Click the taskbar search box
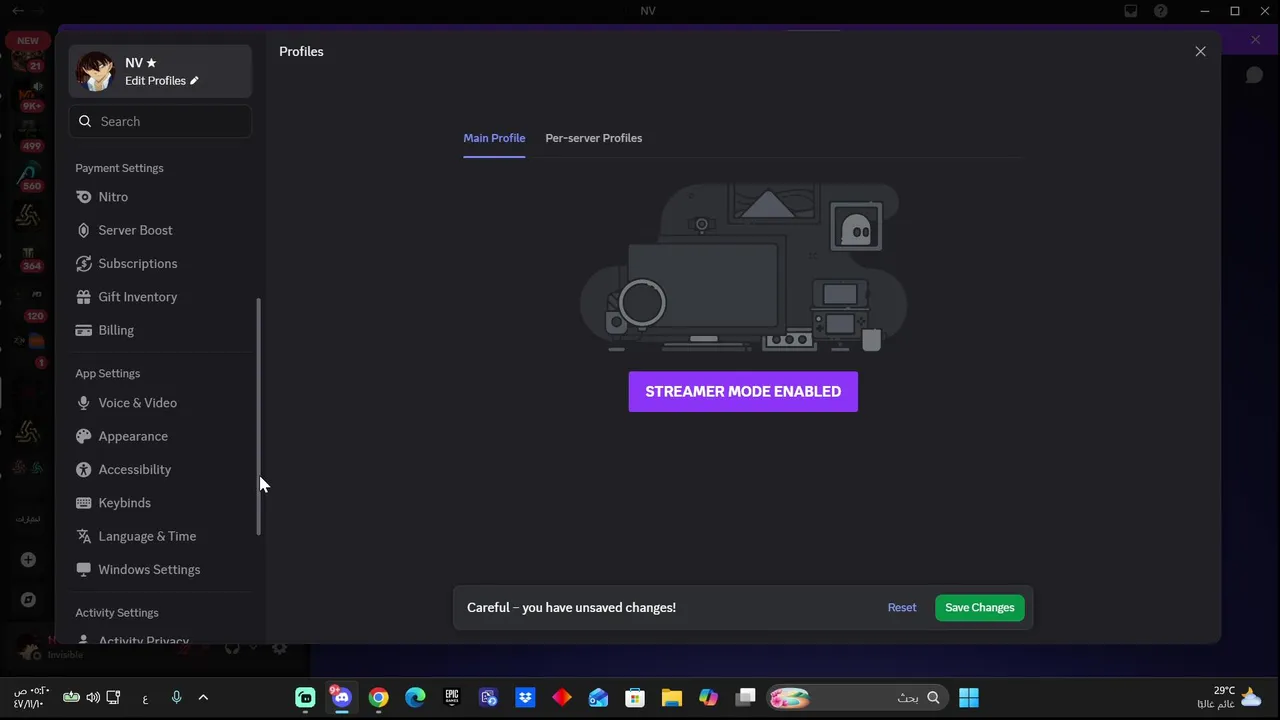This screenshot has width=1280, height=720. coord(855,697)
